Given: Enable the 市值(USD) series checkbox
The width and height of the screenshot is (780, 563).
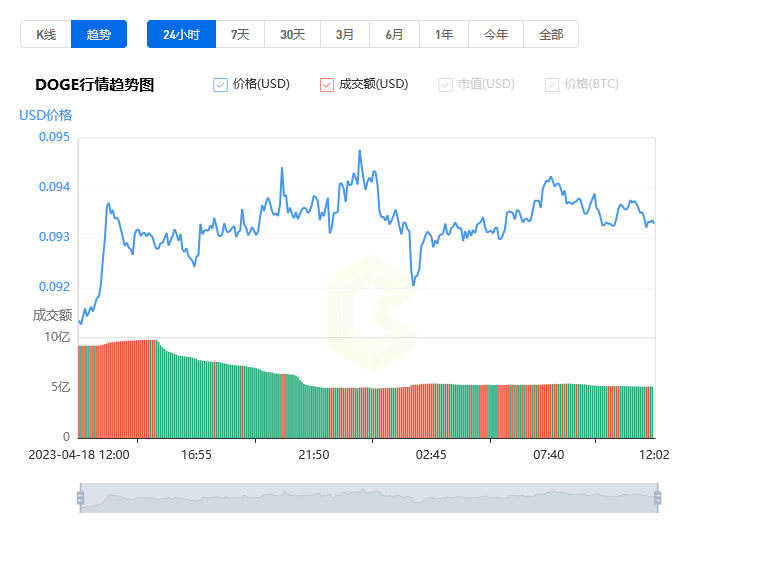Looking at the screenshot, I should point(445,85).
